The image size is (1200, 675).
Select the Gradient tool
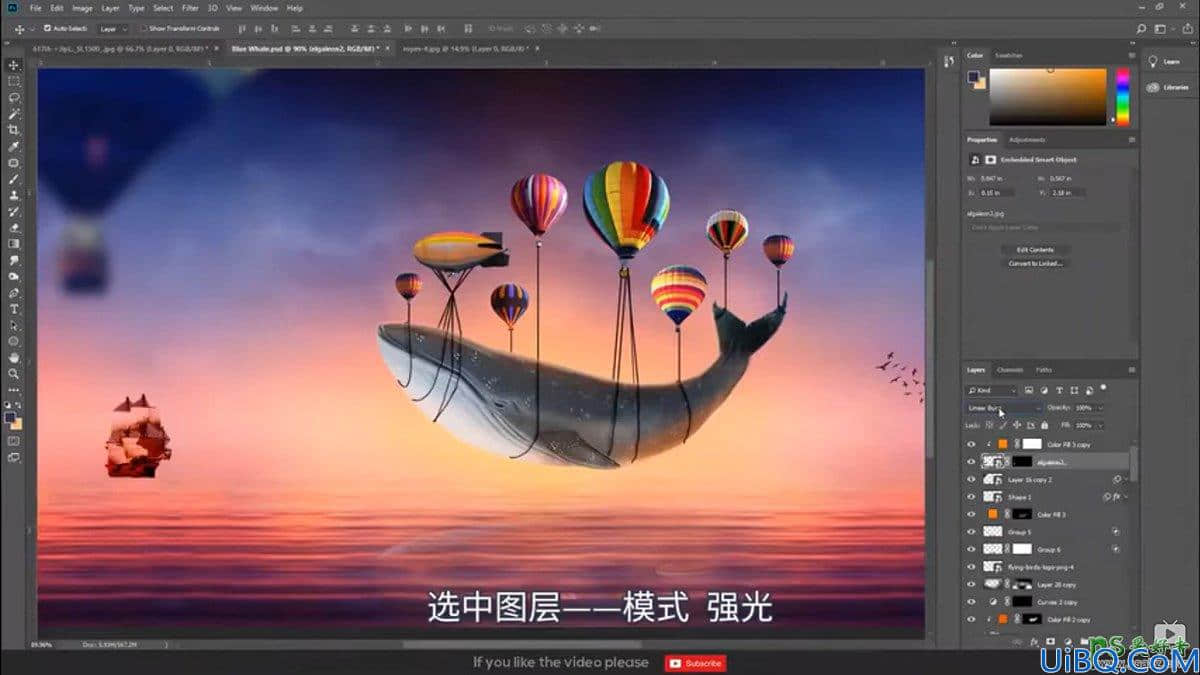tap(14, 244)
